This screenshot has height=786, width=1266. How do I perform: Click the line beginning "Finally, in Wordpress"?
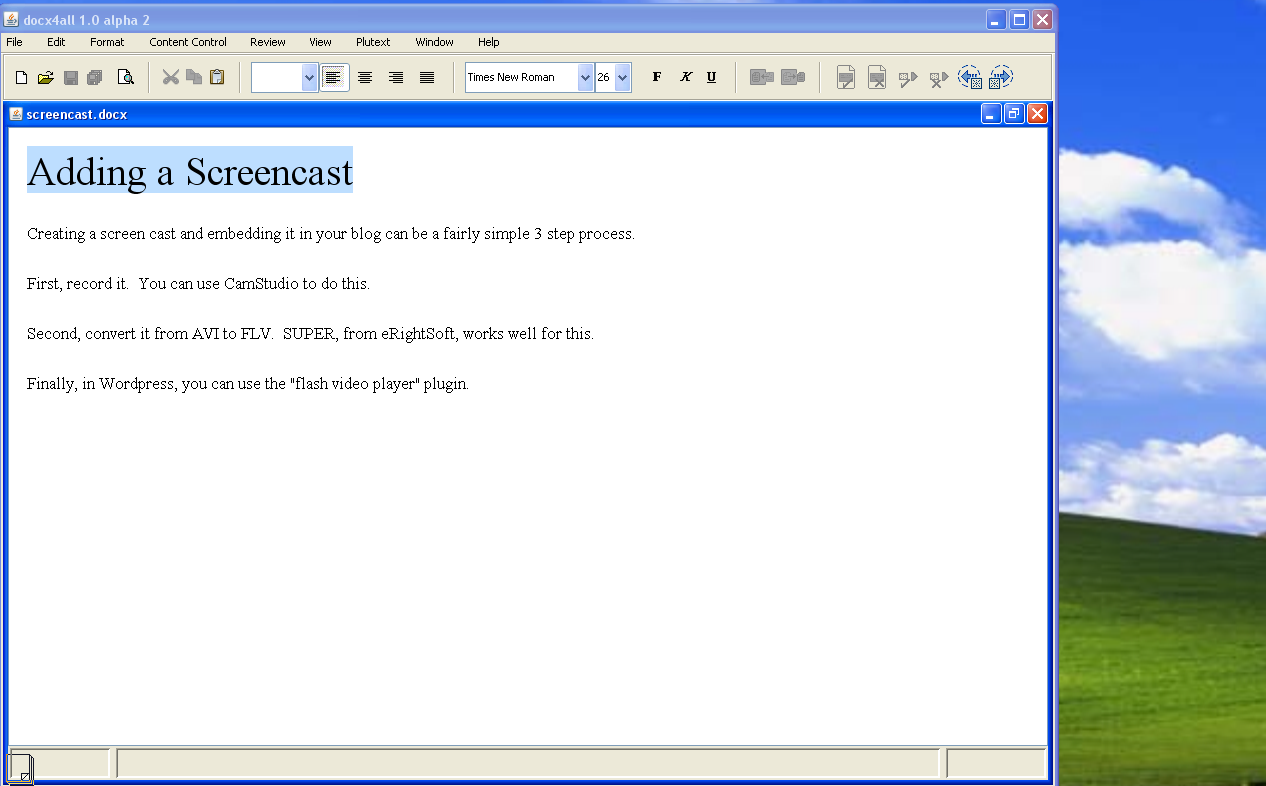248,384
